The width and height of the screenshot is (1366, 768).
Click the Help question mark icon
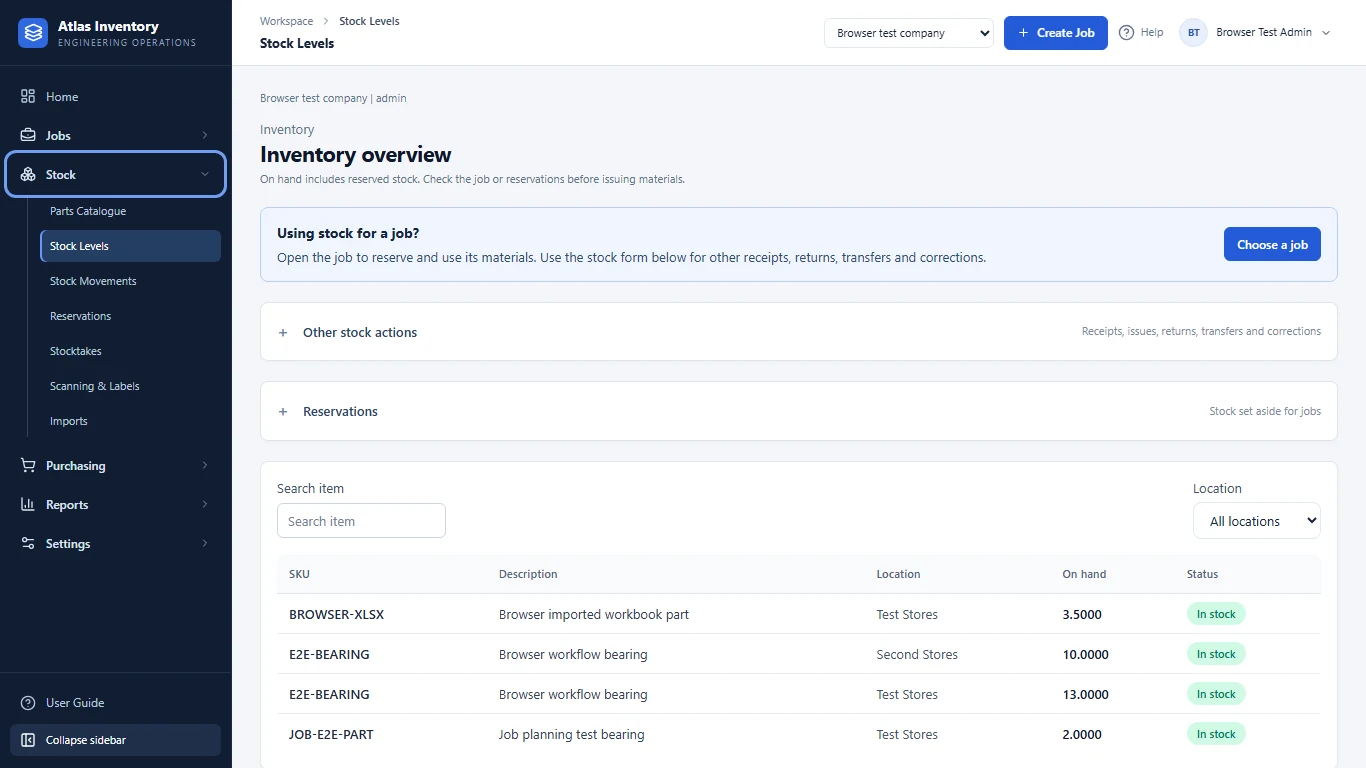coord(1127,33)
